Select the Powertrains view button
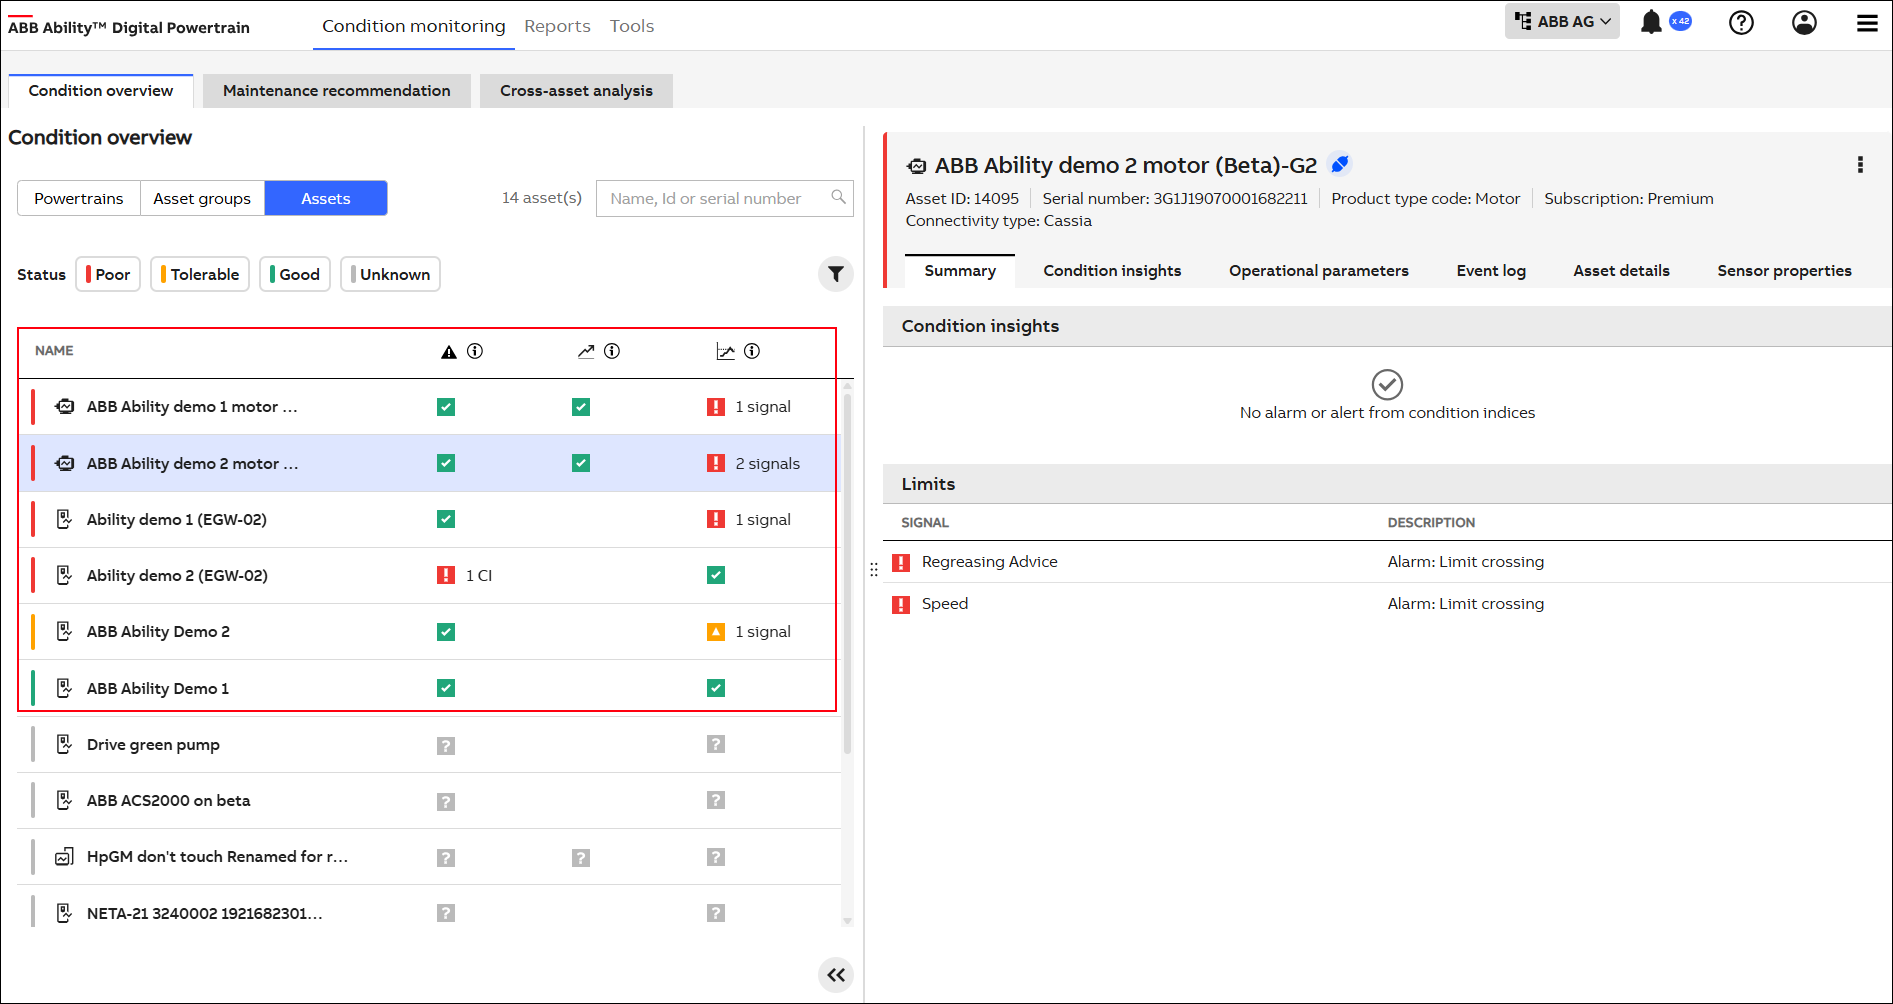The image size is (1893, 1004). click(x=79, y=198)
